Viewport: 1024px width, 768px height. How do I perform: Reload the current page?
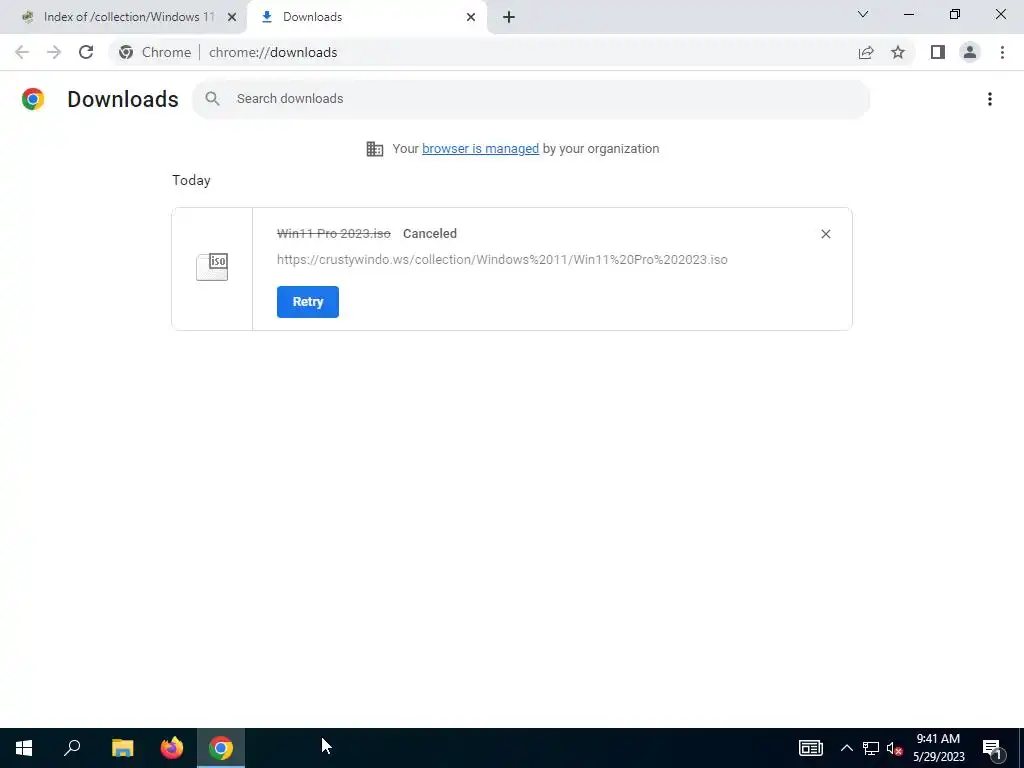pos(86,52)
